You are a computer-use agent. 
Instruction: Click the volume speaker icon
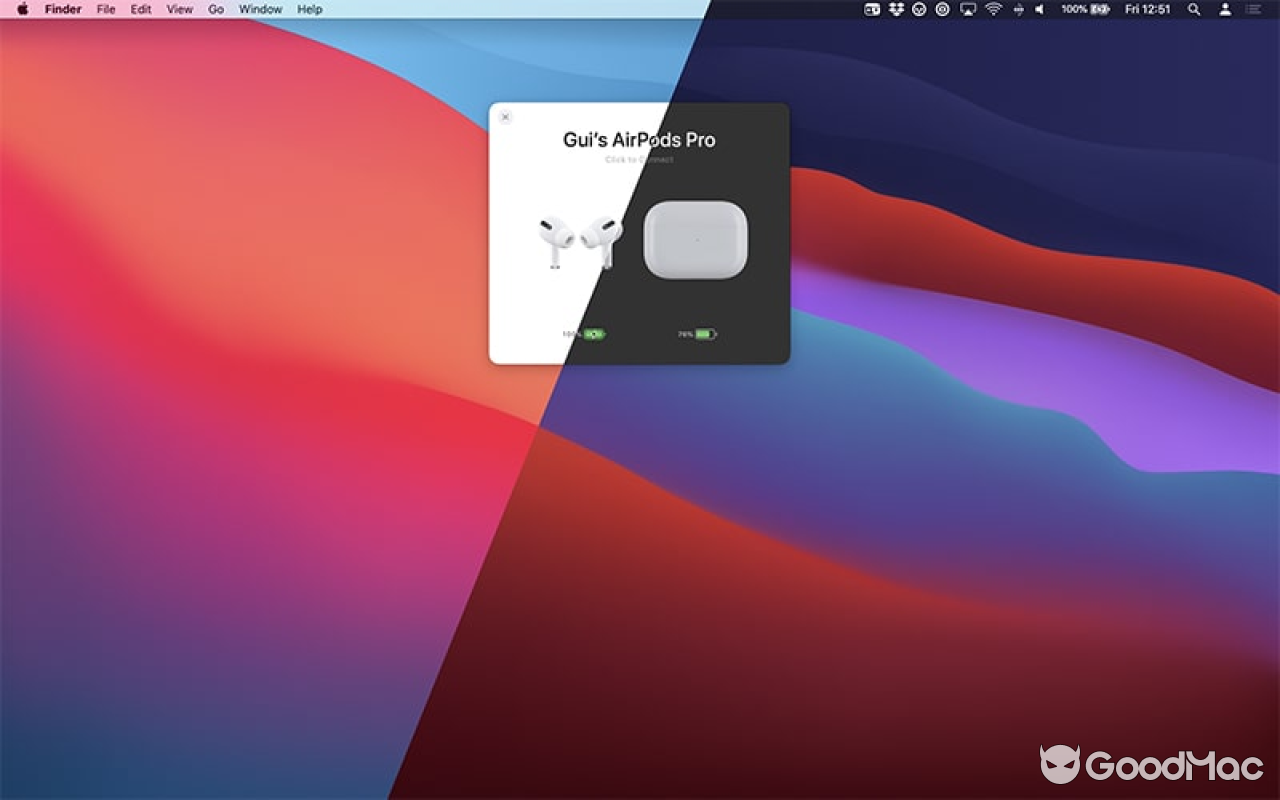click(1039, 9)
